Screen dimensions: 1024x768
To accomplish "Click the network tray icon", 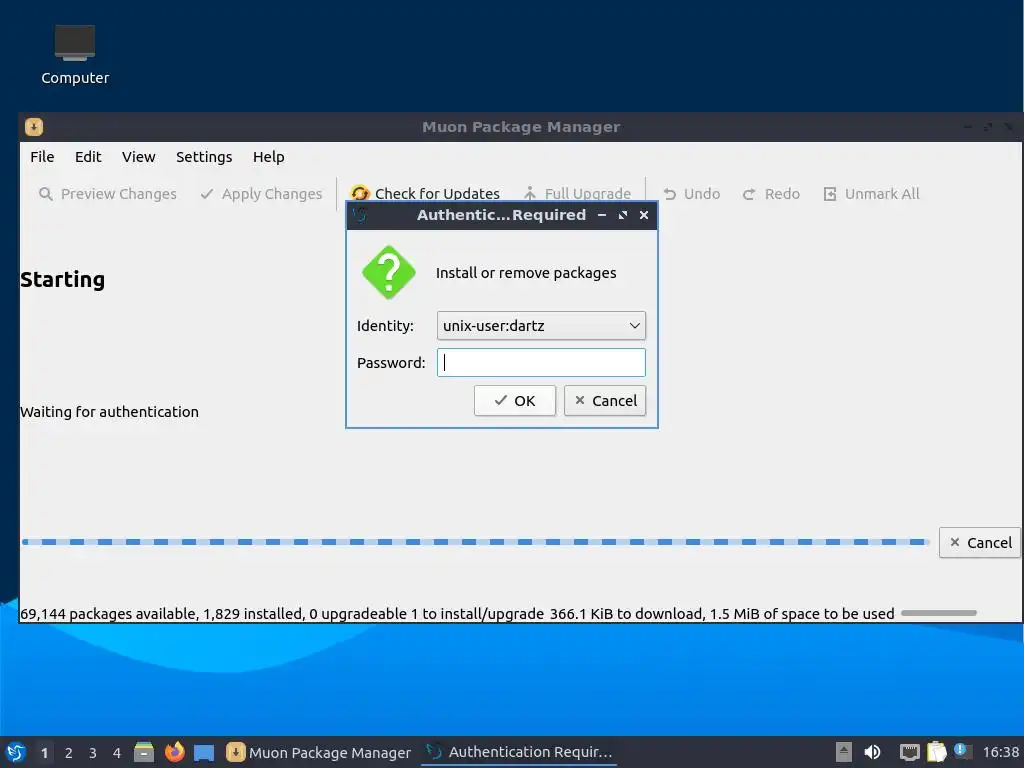I will pyautogui.click(x=909, y=752).
